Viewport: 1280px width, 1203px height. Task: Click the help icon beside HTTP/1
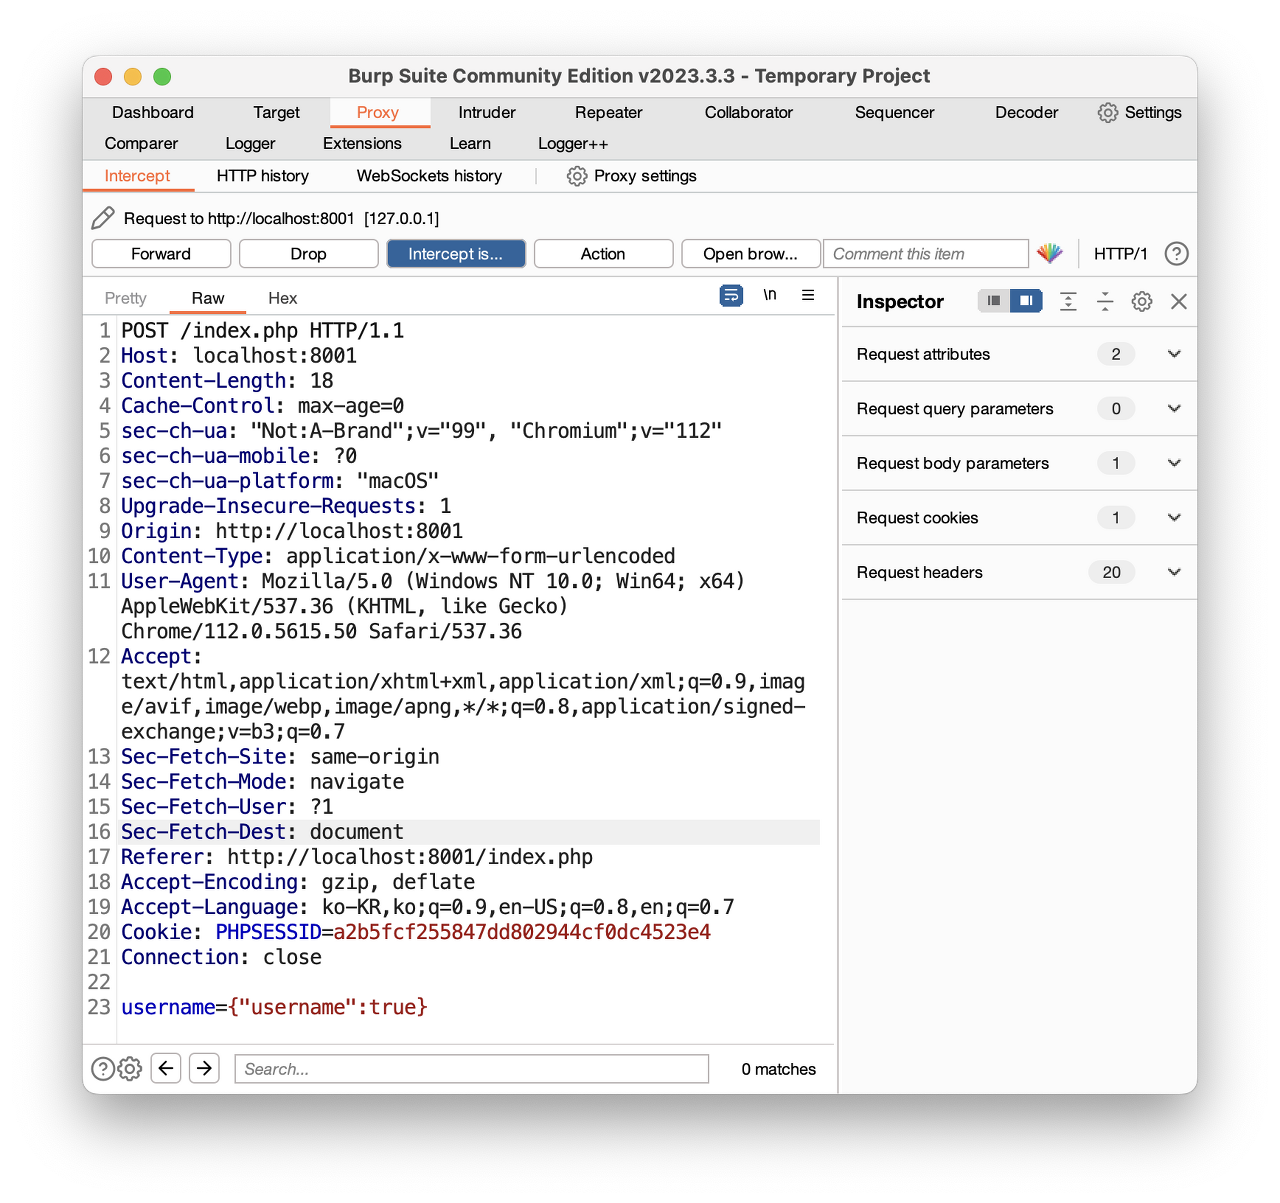(1177, 254)
